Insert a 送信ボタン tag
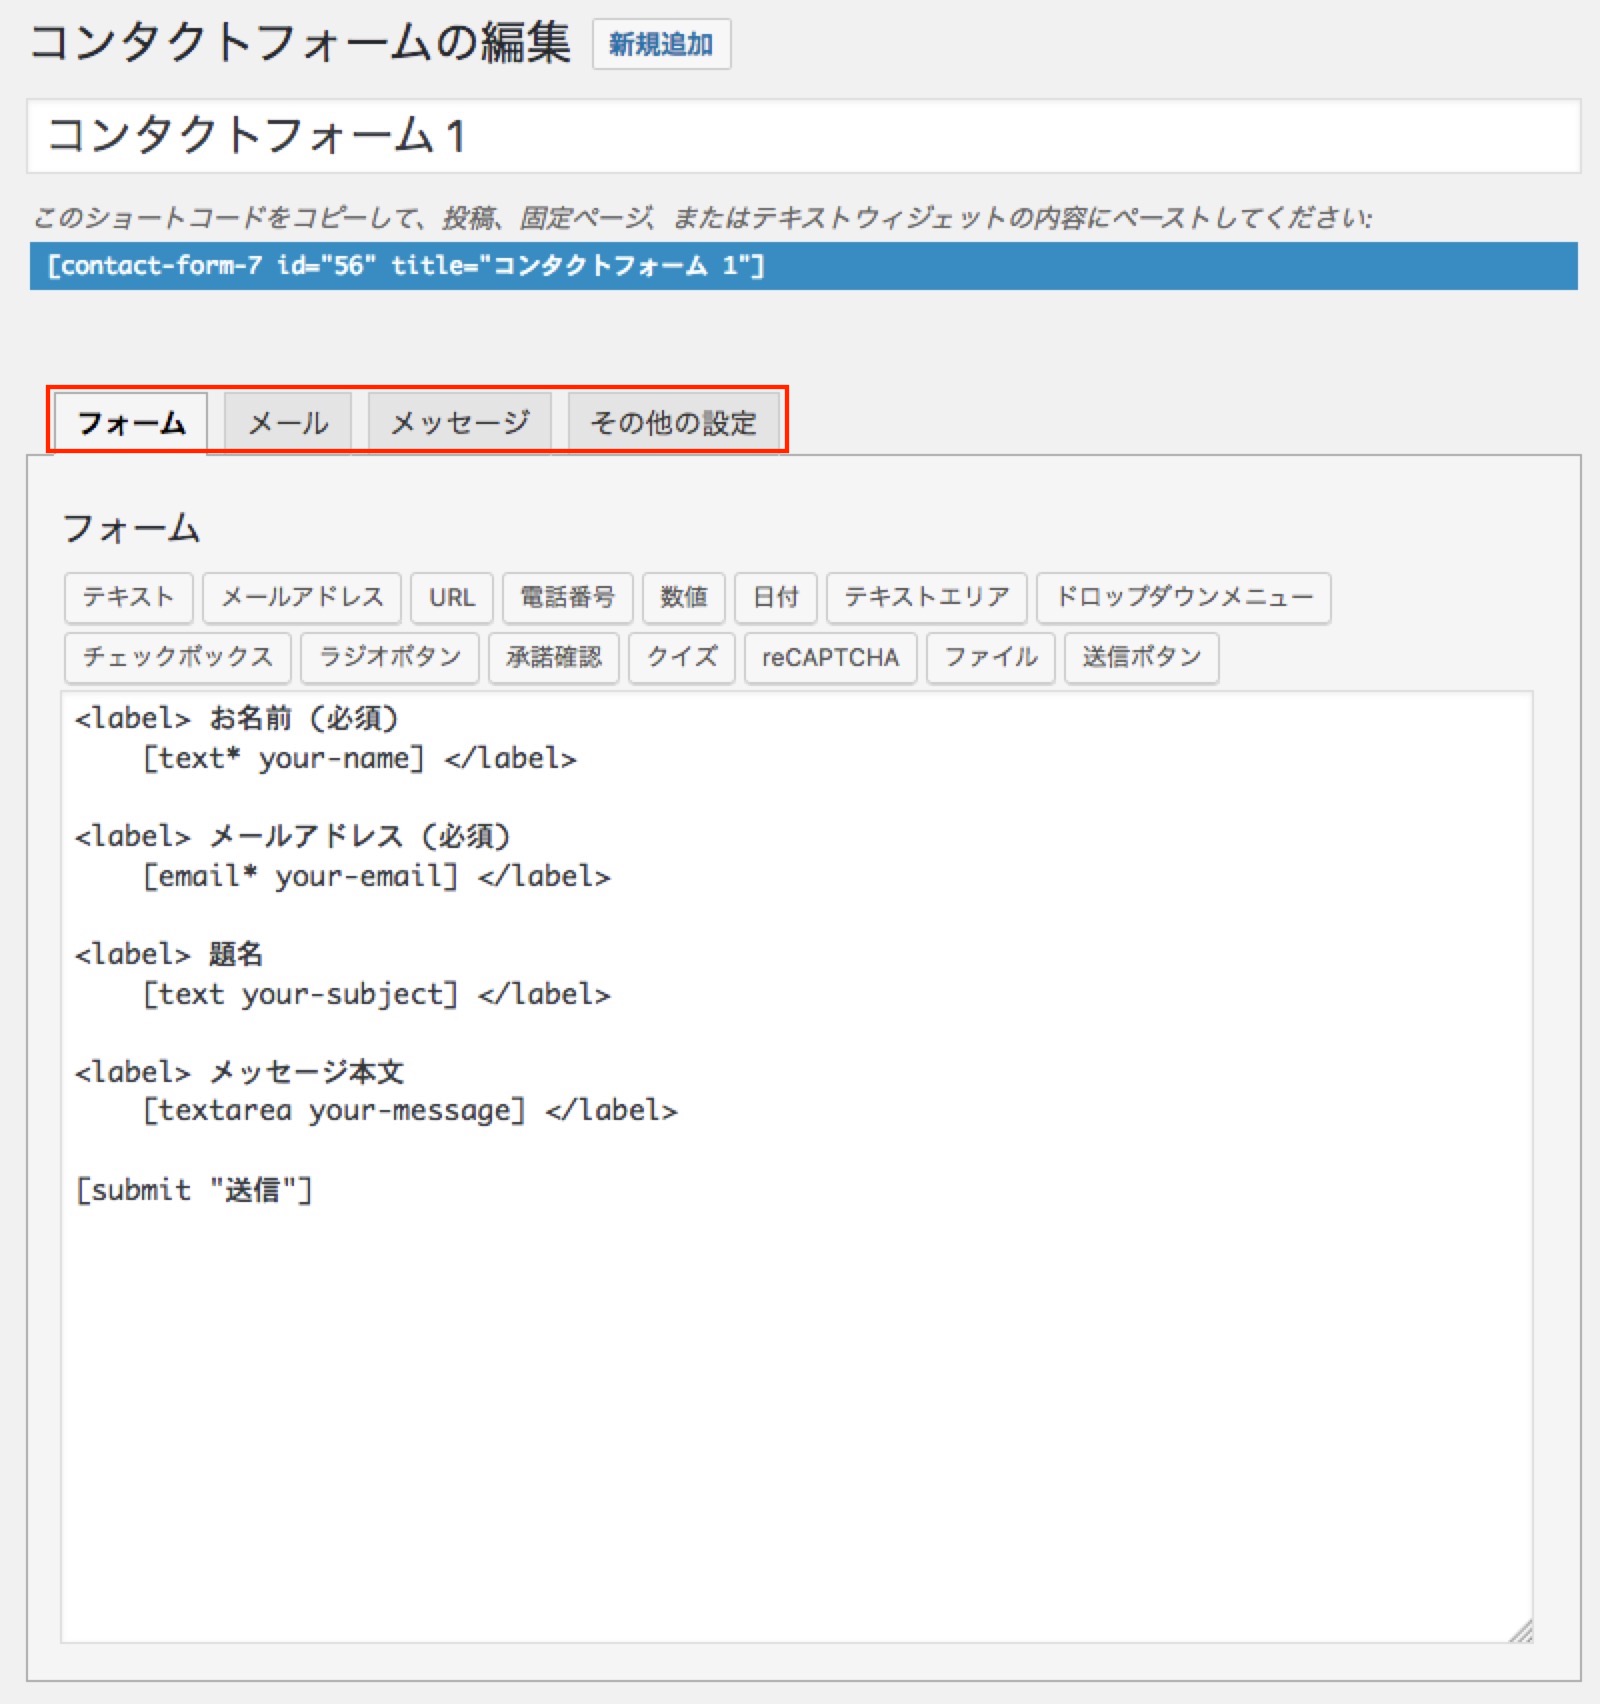 coord(1142,658)
